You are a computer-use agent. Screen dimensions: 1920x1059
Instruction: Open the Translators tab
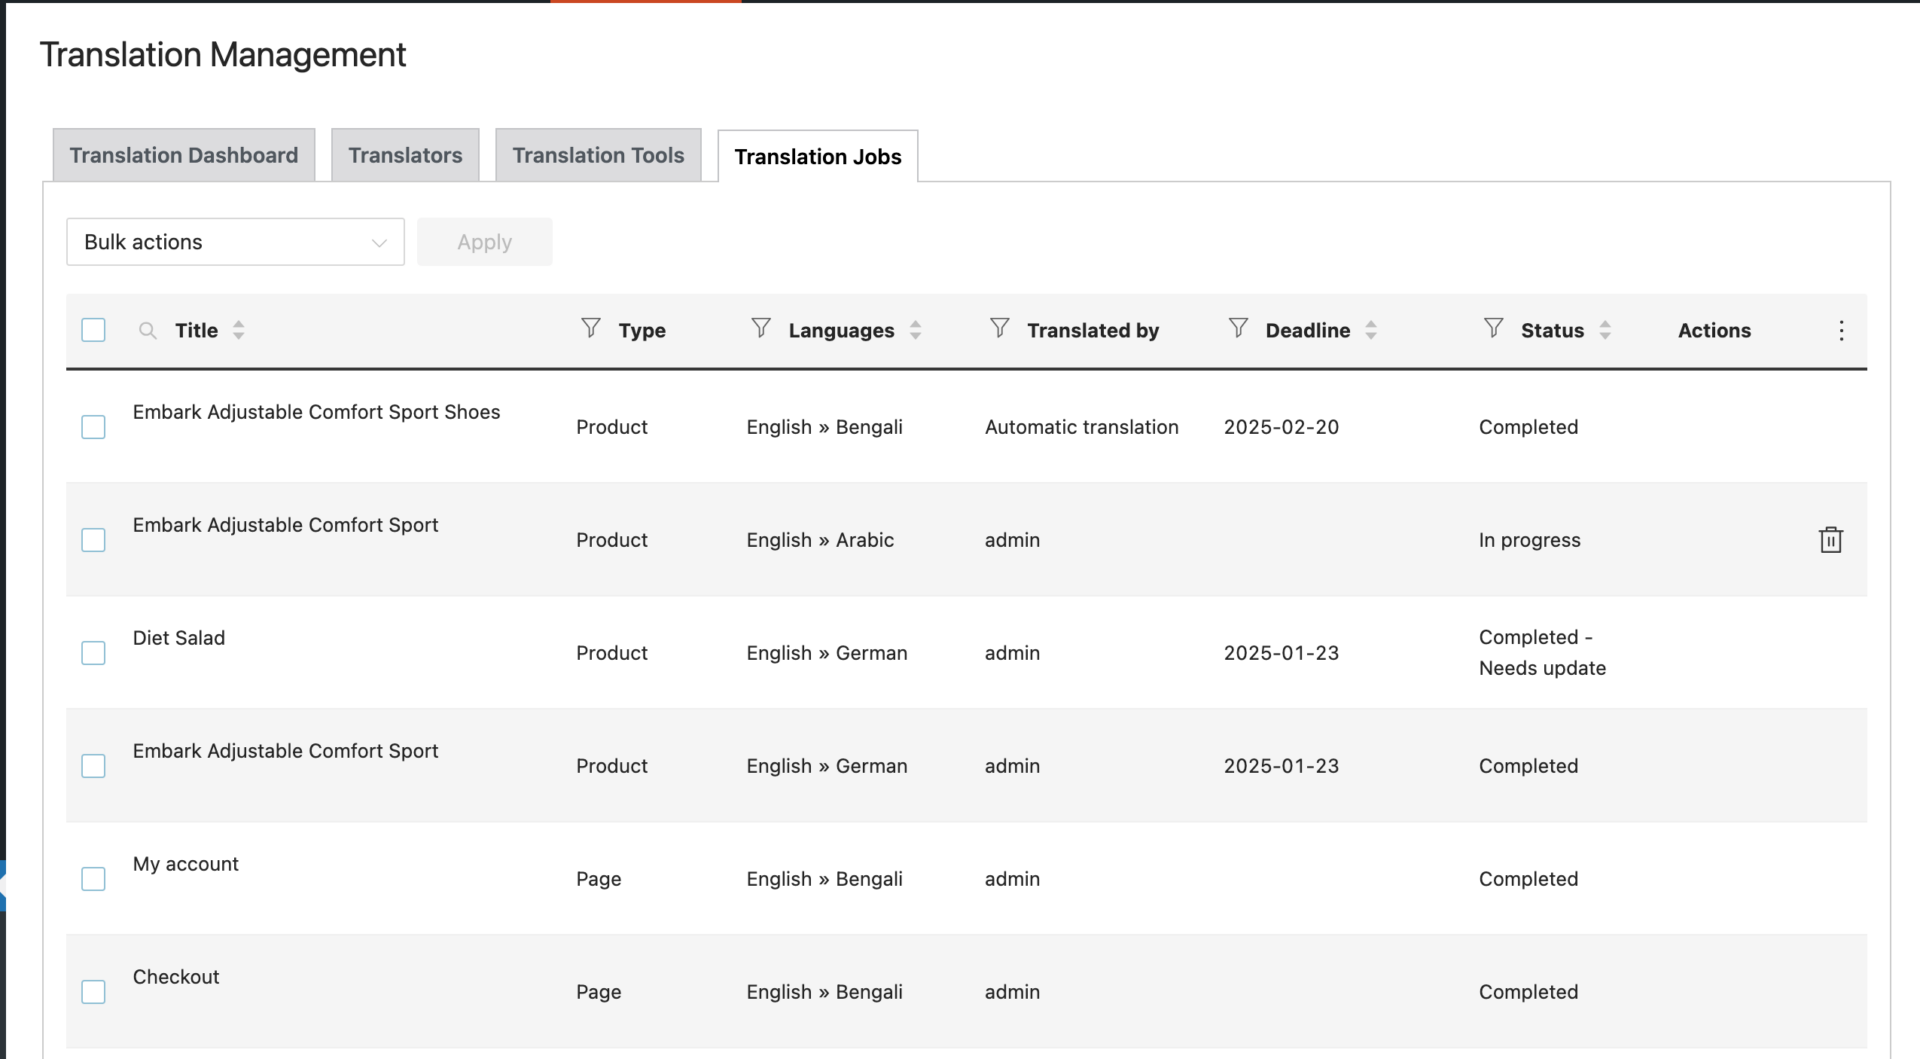point(405,155)
